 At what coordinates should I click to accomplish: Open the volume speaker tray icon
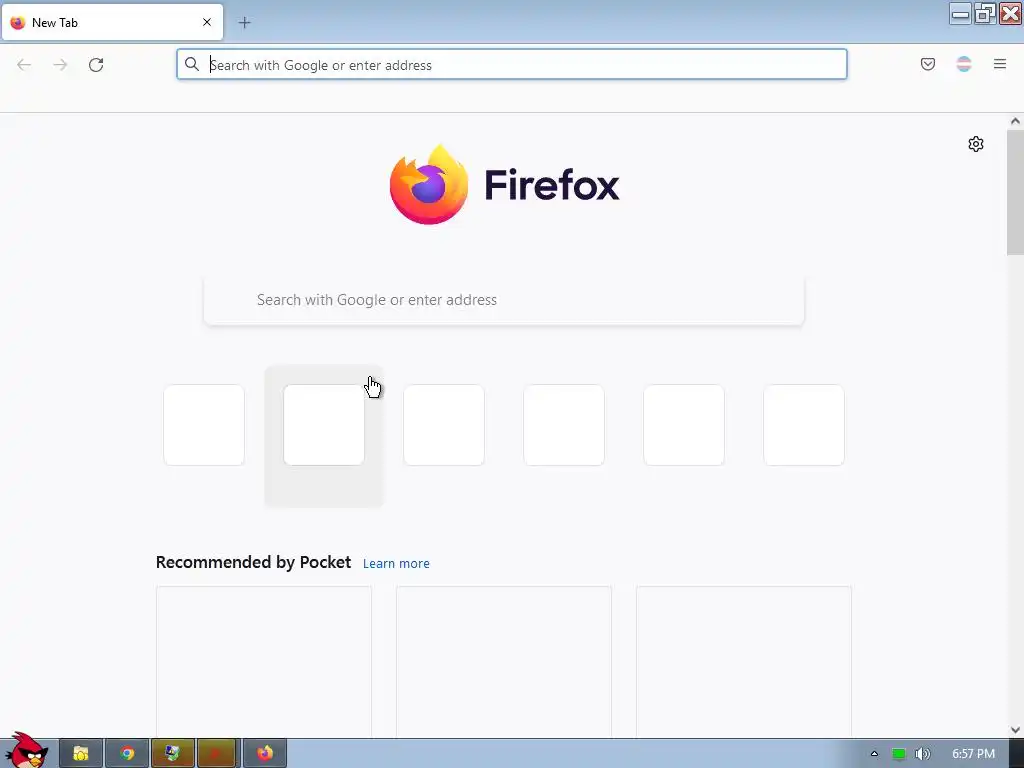click(922, 754)
